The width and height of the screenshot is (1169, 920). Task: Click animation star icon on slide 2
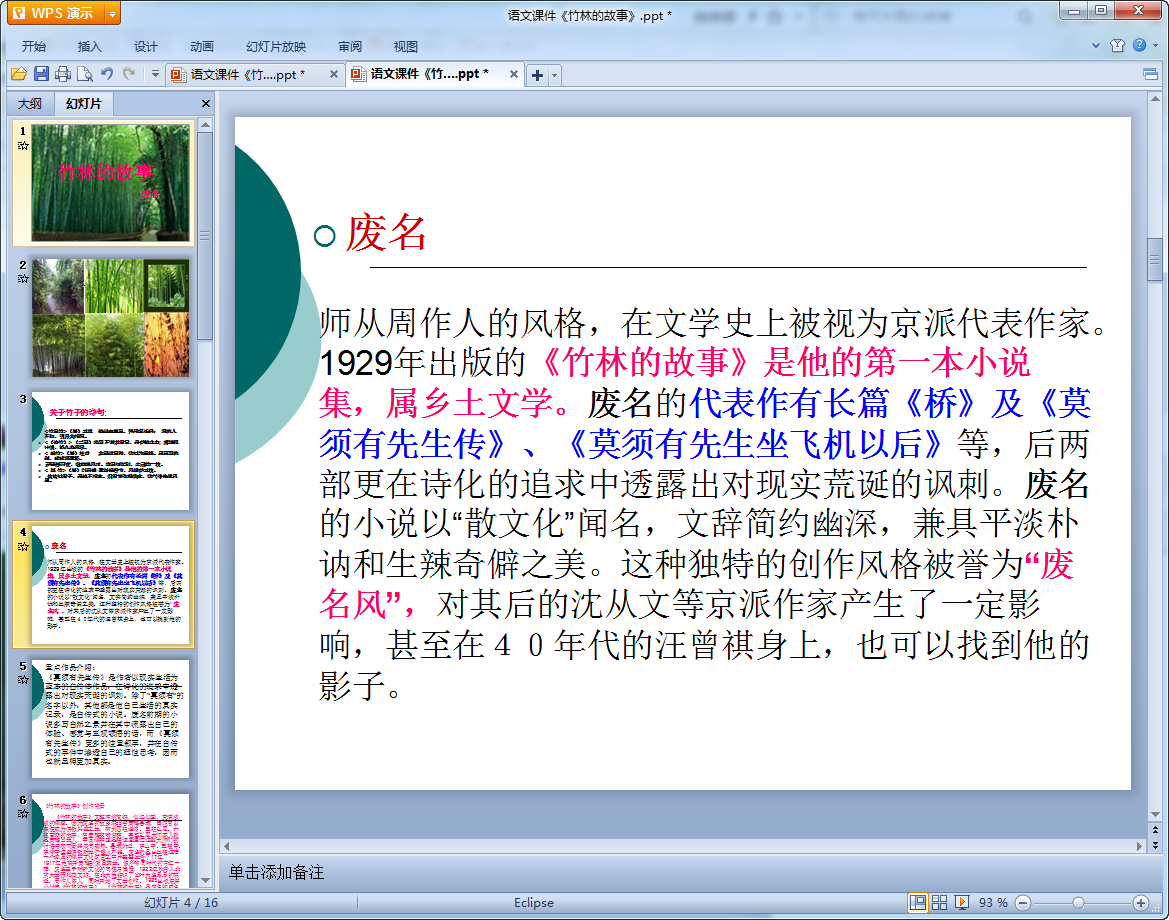[x=23, y=279]
